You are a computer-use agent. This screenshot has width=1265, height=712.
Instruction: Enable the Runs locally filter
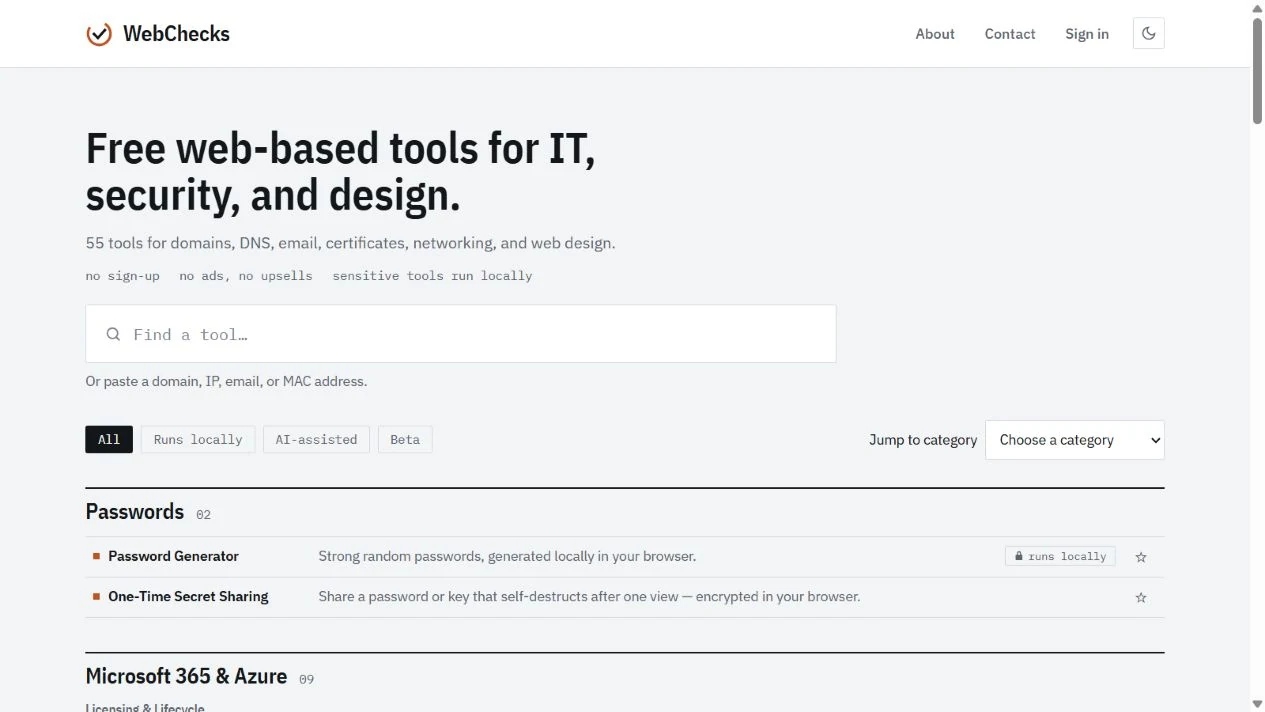tap(198, 439)
